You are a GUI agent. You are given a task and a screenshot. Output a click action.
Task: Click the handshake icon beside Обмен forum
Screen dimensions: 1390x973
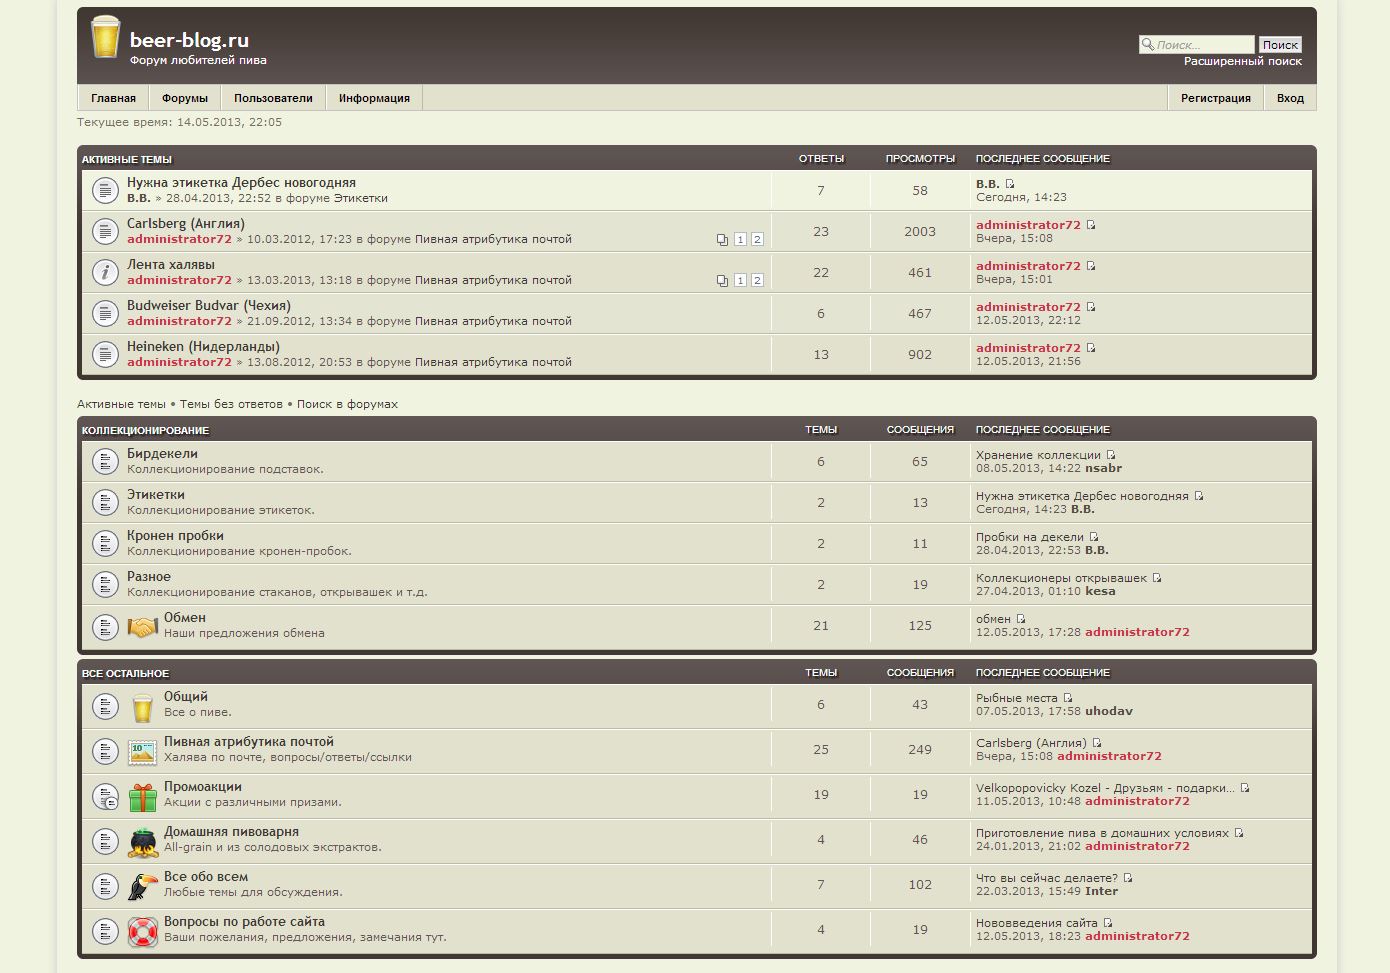coord(143,627)
